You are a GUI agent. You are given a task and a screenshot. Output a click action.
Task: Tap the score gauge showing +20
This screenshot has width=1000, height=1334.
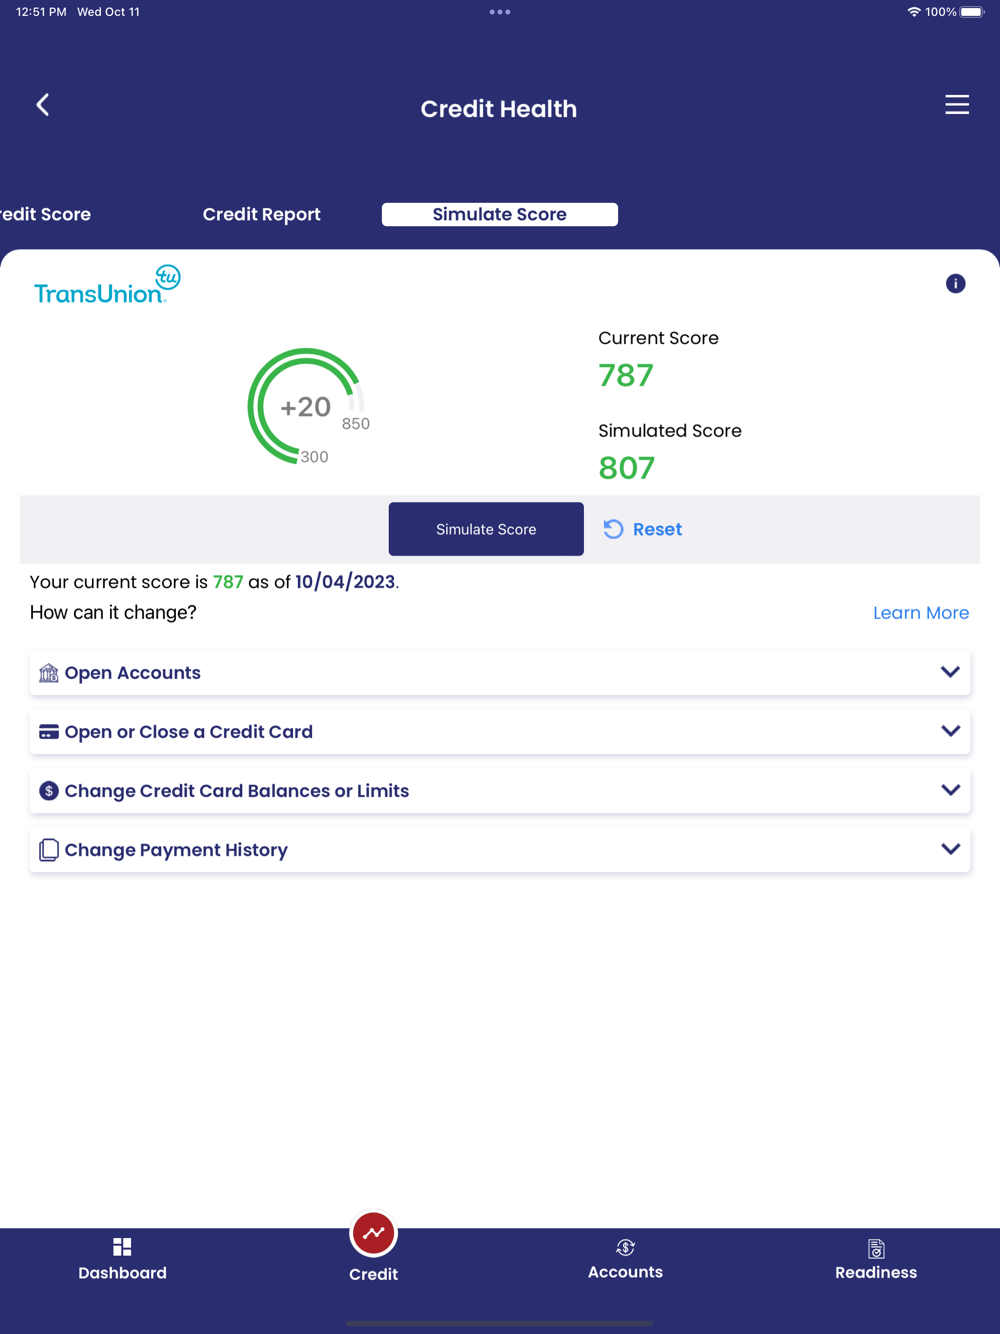pyautogui.click(x=305, y=406)
